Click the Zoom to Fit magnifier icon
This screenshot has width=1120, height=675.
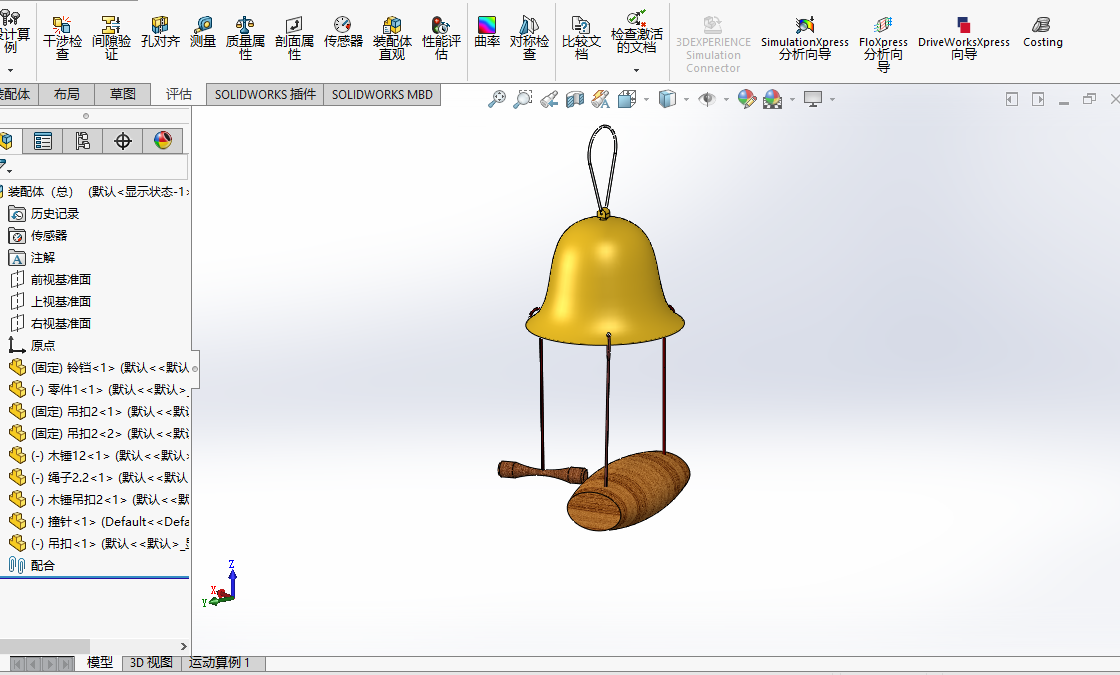coord(496,99)
